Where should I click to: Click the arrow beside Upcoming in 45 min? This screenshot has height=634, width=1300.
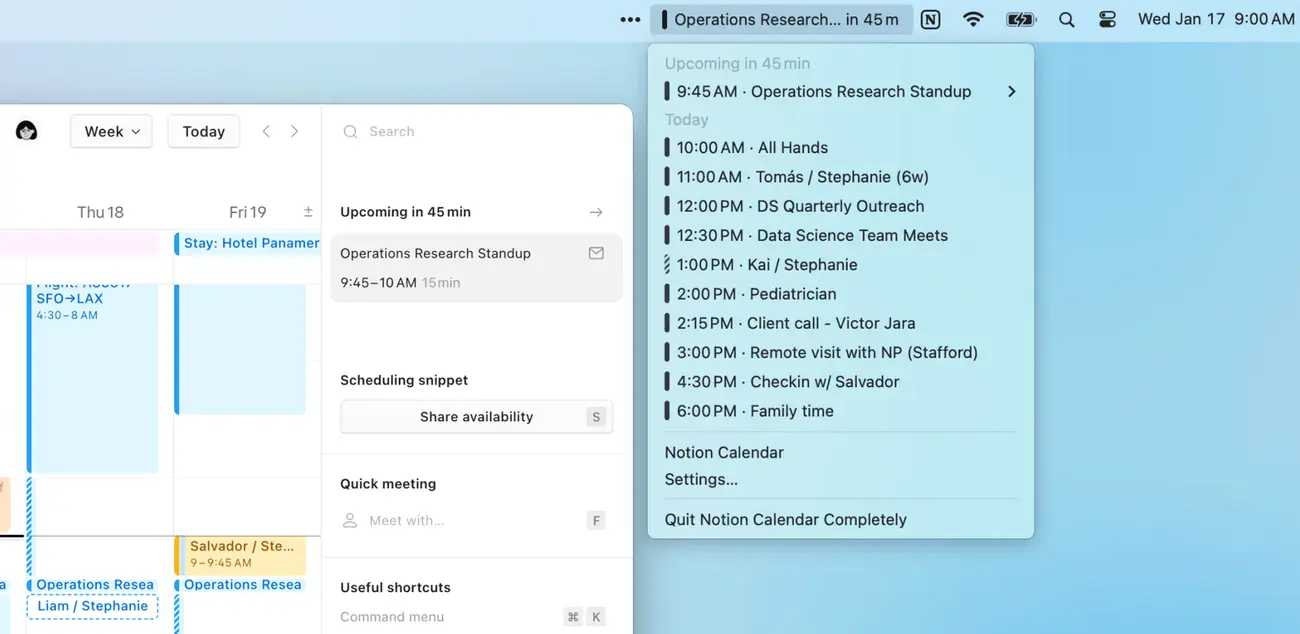596,212
